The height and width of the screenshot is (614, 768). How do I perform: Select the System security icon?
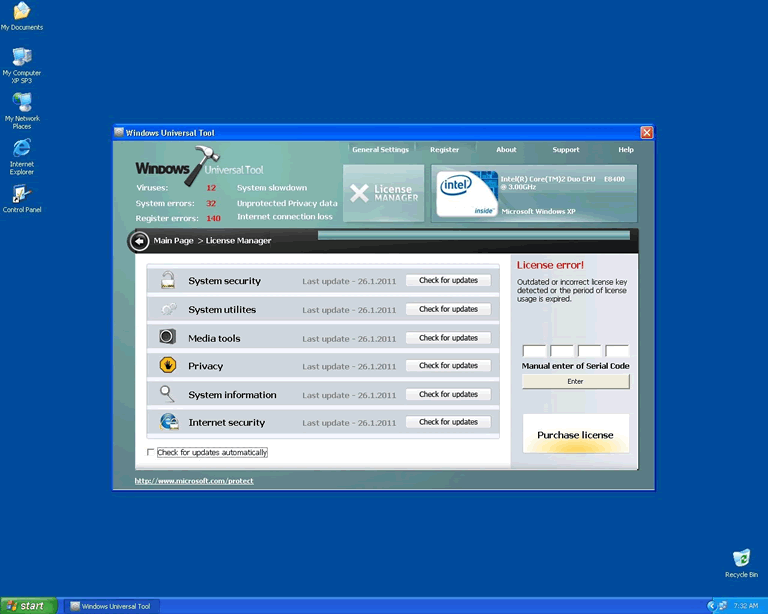point(168,281)
